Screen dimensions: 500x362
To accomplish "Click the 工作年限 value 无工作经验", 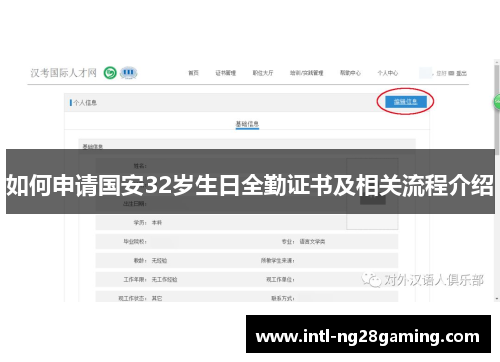I will tap(165, 280).
